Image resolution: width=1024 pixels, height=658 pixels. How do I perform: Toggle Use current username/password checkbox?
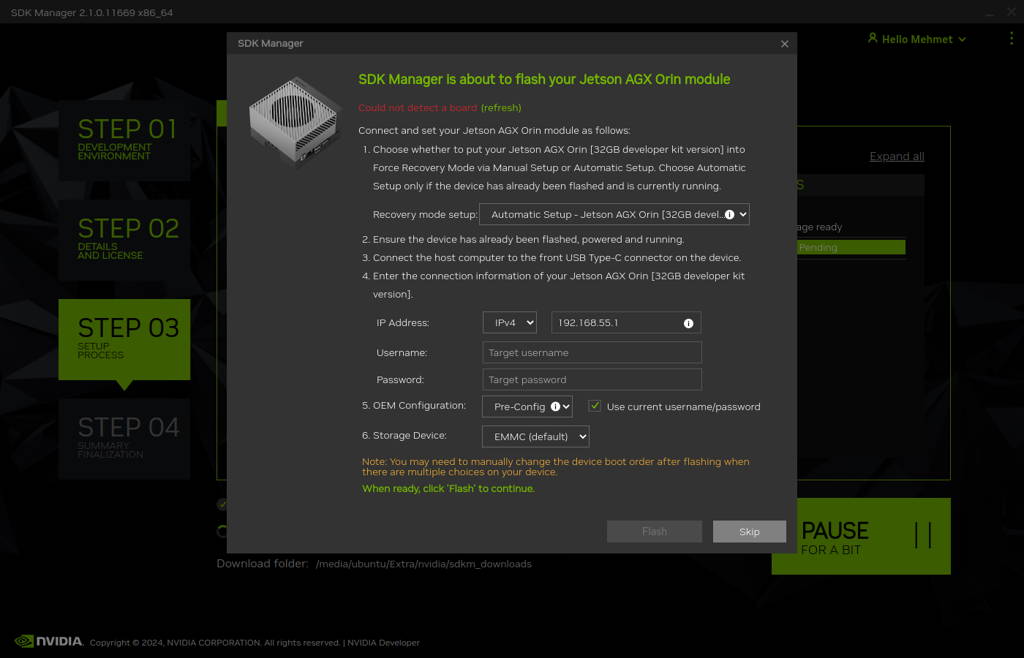click(594, 406)
